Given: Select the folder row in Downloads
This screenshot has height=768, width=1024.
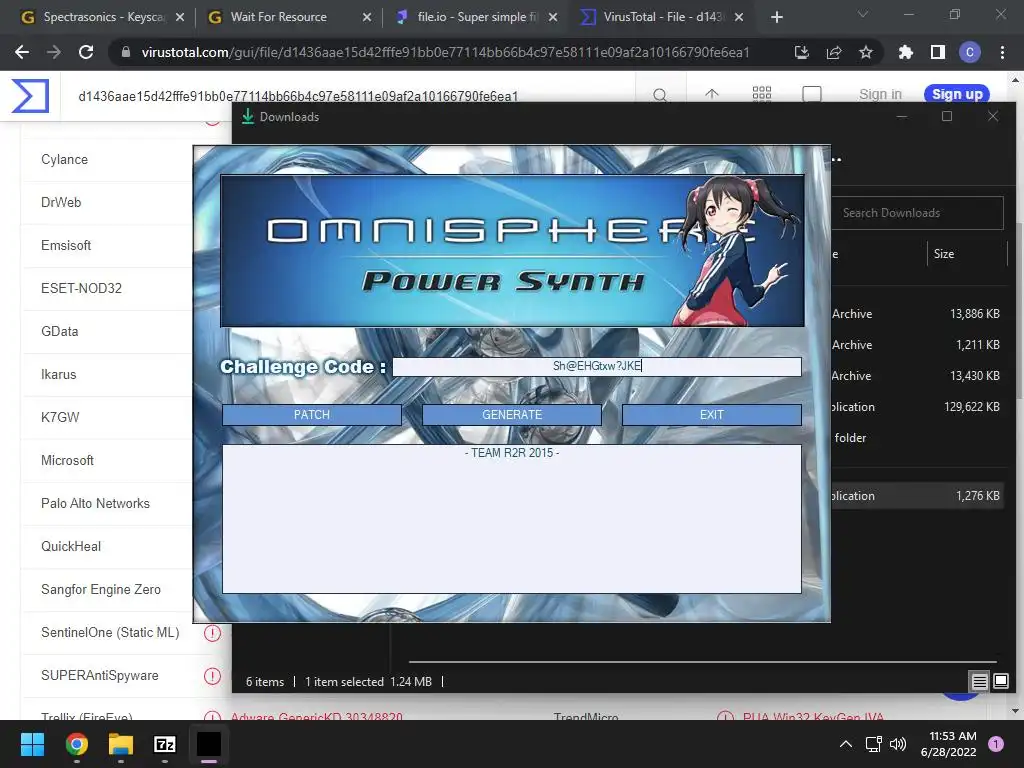Looking at the screenshot, I should click(916, 438).
